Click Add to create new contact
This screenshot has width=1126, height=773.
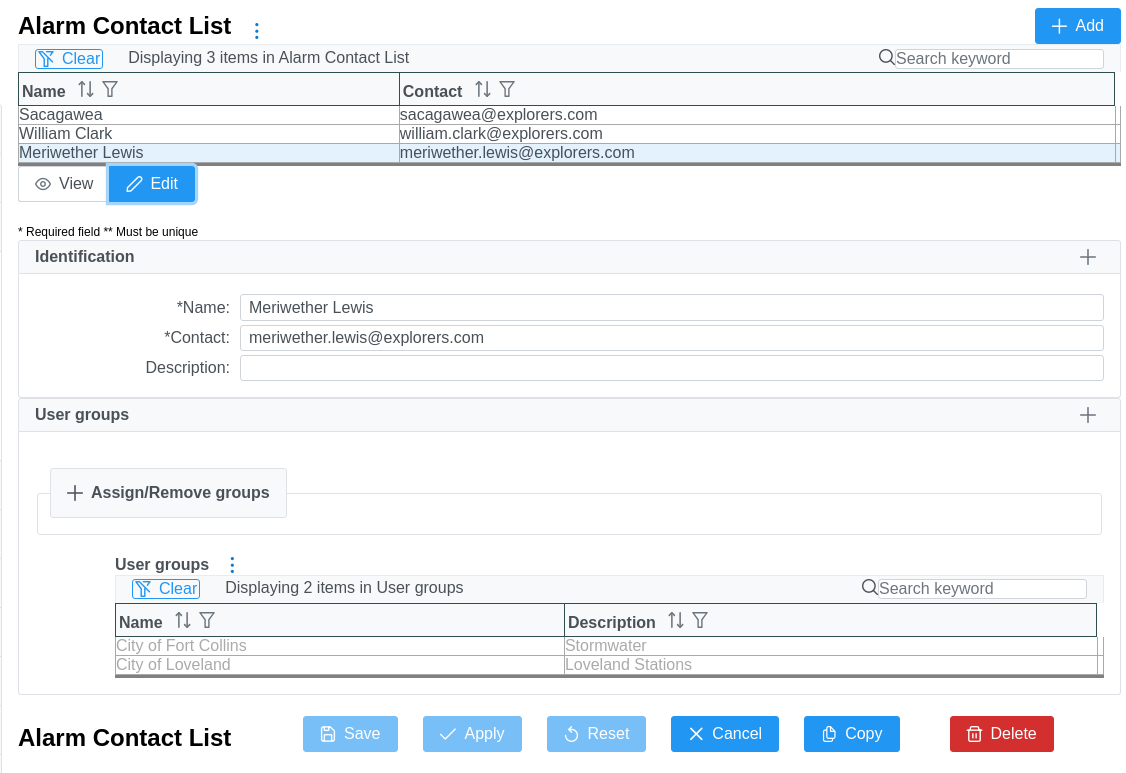(1077, 26)
